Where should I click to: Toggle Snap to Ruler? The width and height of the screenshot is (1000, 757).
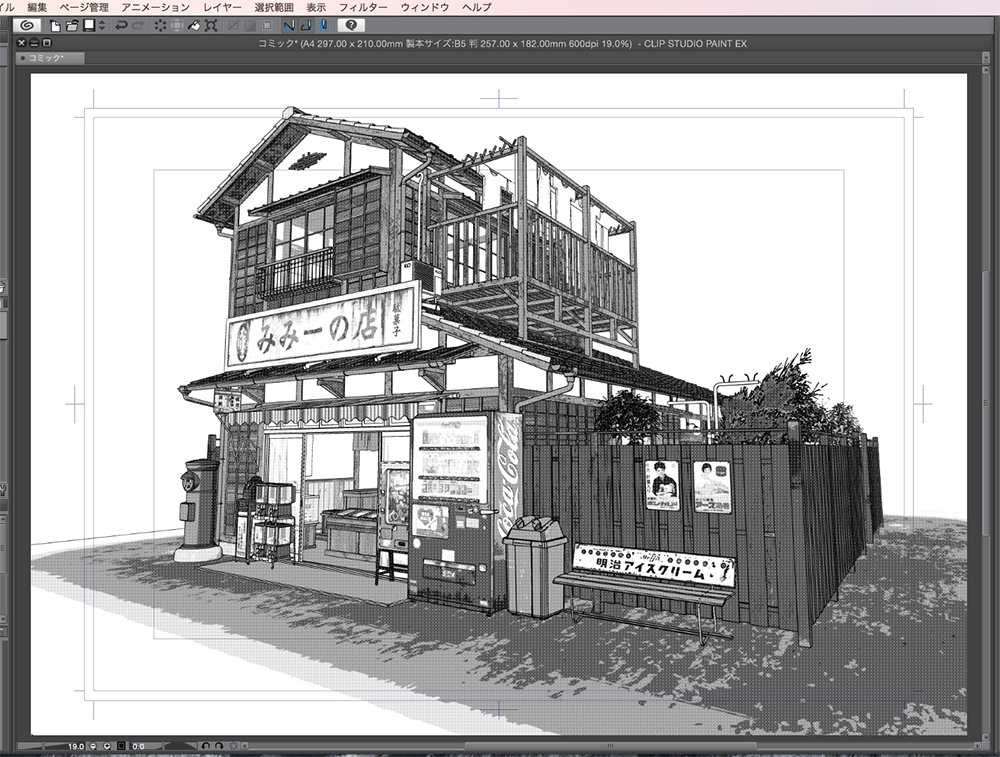pos(289,26)
